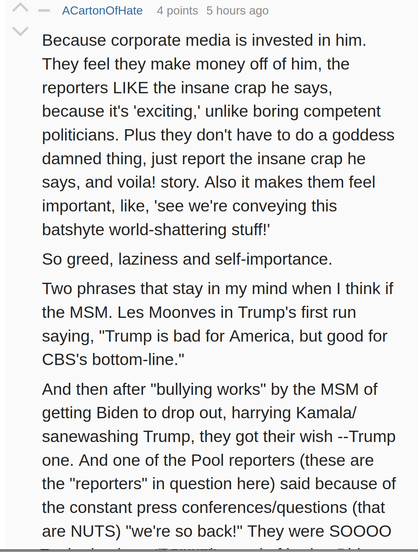Click the capitalized word "NUTS)" in the text
The height and width of the screenshot is (552, 418).
point(96,531)
